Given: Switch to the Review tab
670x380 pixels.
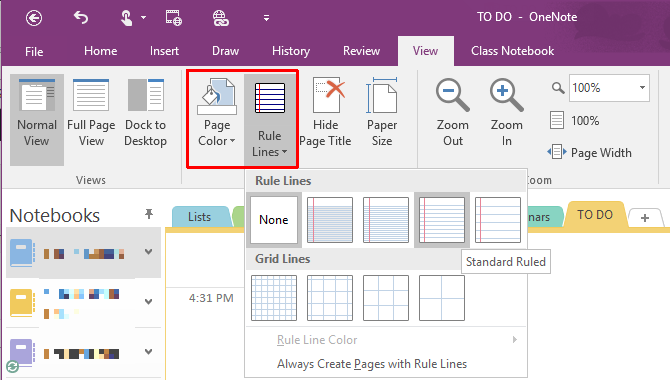Looking at the screenshot, I should coord(361,51).
